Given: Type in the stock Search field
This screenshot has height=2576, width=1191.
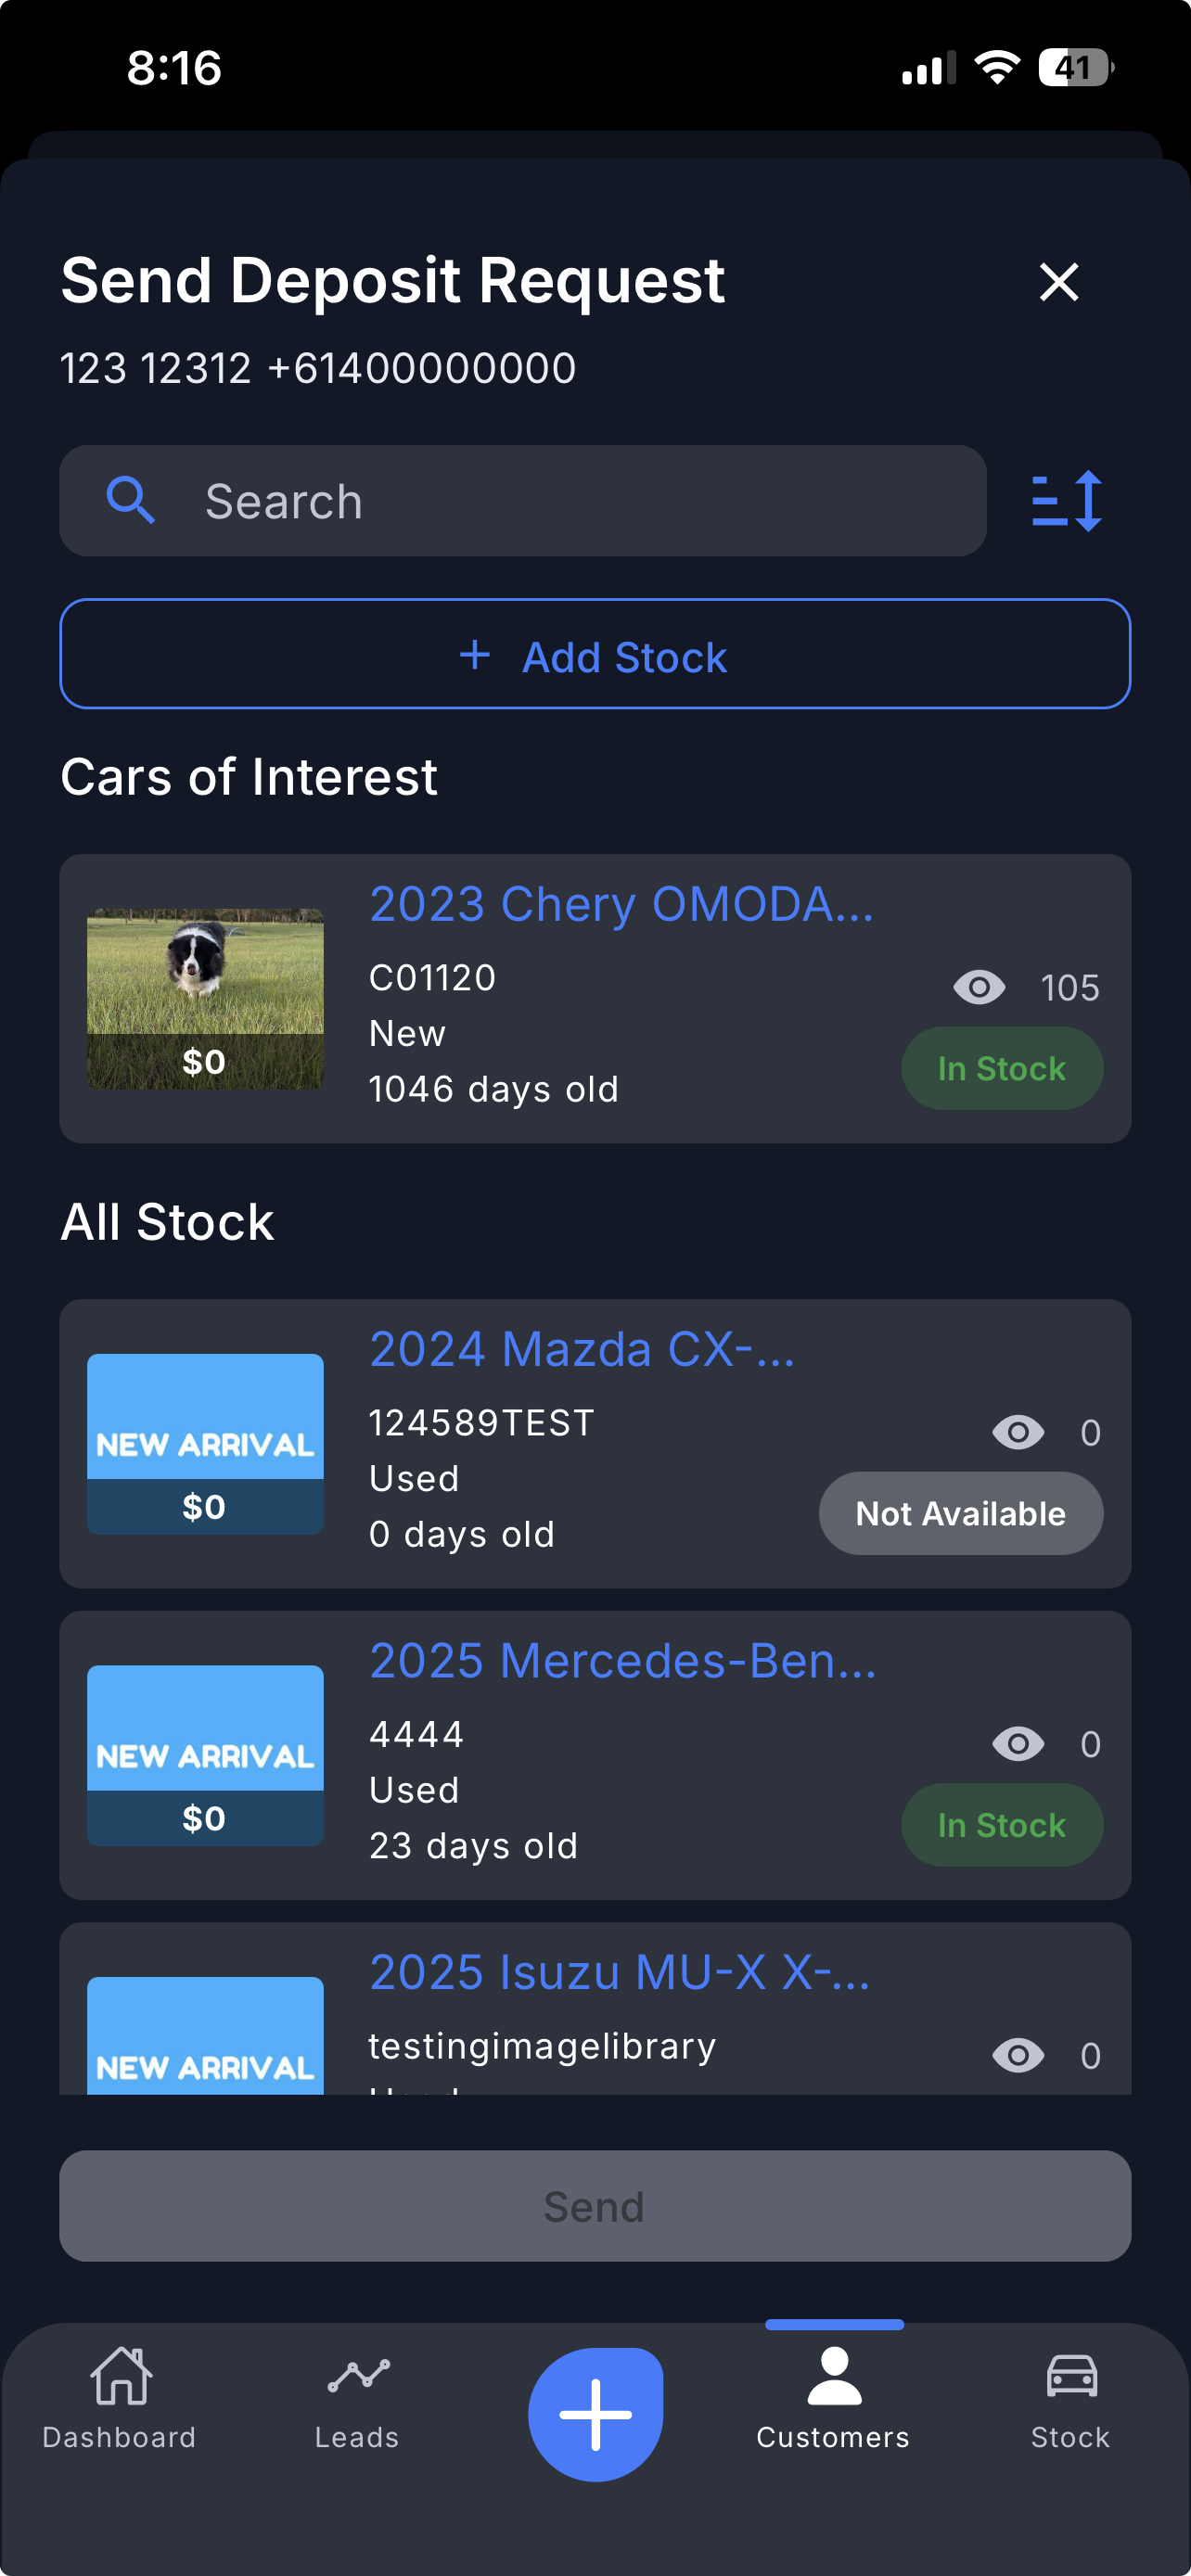Looking at the screenshot, I should point(580,501).
